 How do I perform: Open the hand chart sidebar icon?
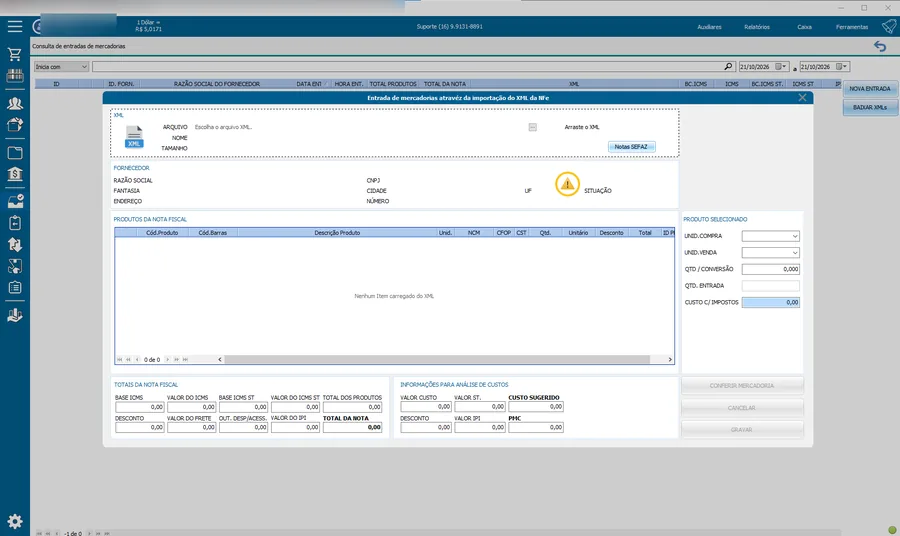coord(15,315)
